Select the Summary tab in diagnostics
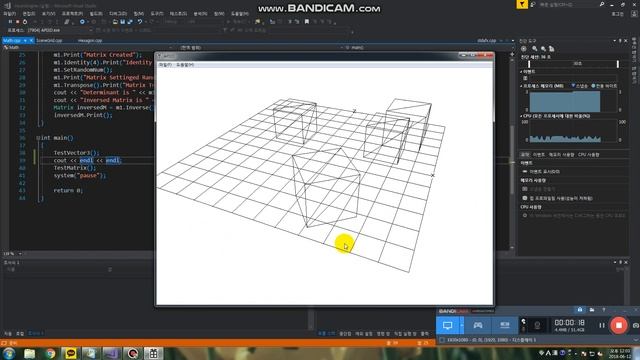 pyautogui.click(x=525, y=155)
